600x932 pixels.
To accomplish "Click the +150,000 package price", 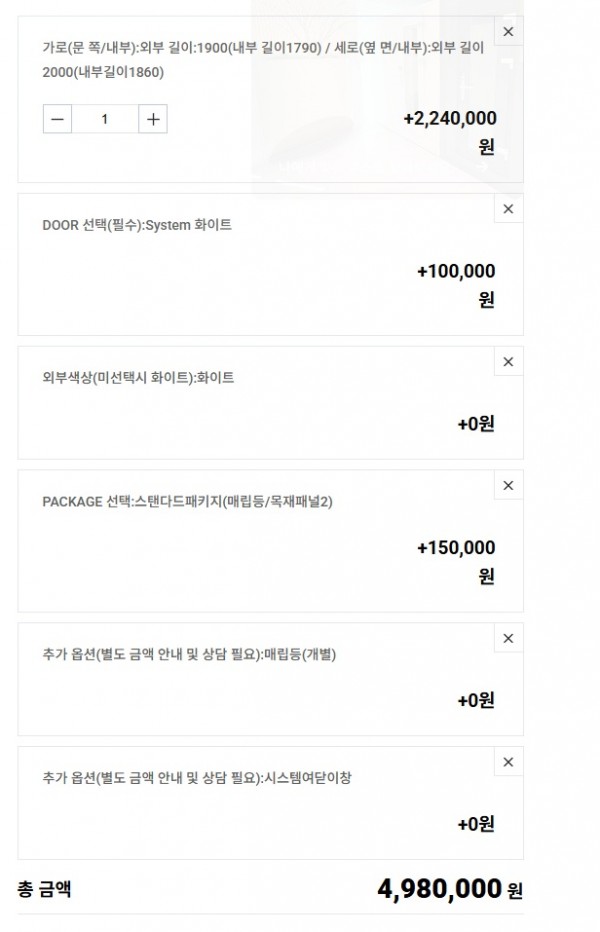I will [457, 561].
